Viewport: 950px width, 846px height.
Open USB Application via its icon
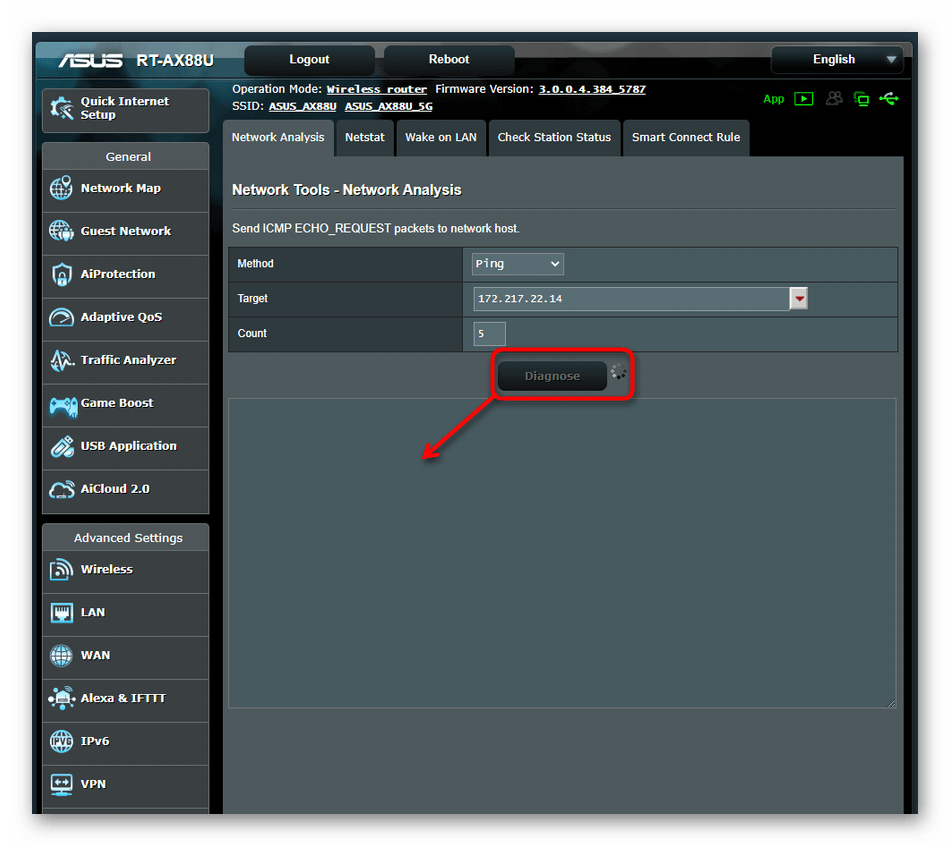click(62, 447)
